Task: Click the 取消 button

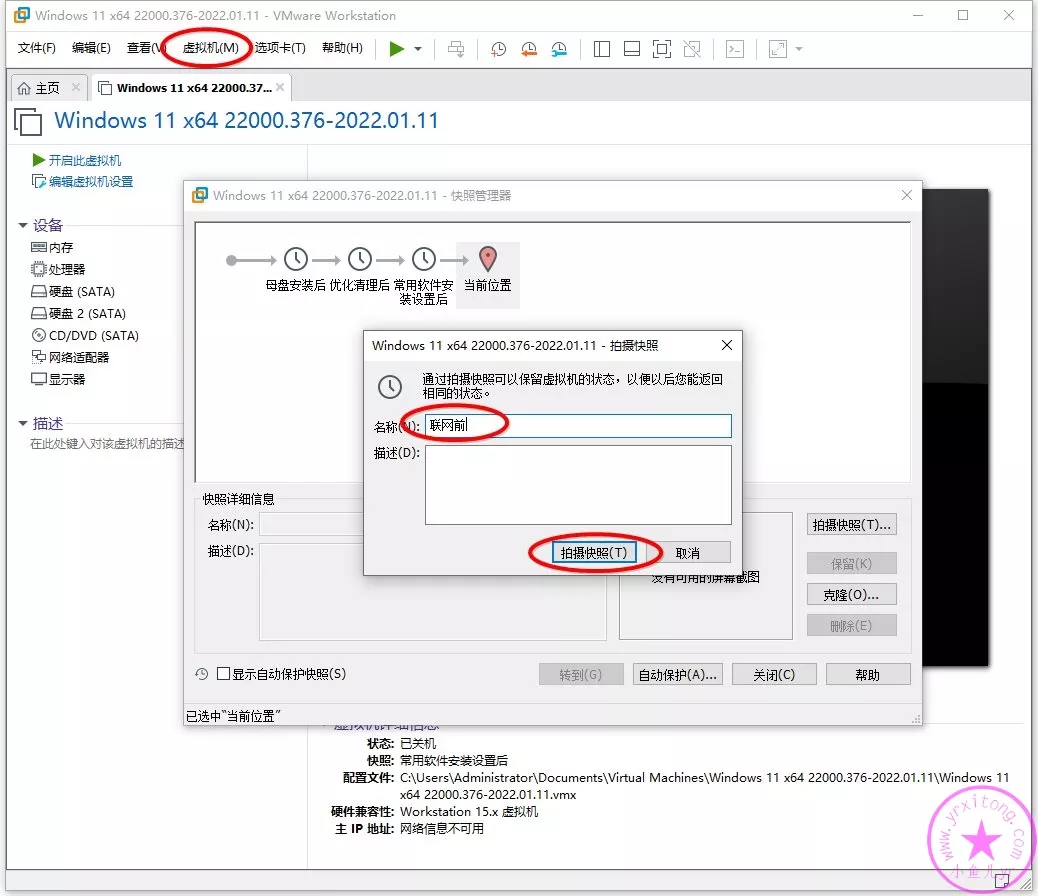Action: [x=687, y=552]
